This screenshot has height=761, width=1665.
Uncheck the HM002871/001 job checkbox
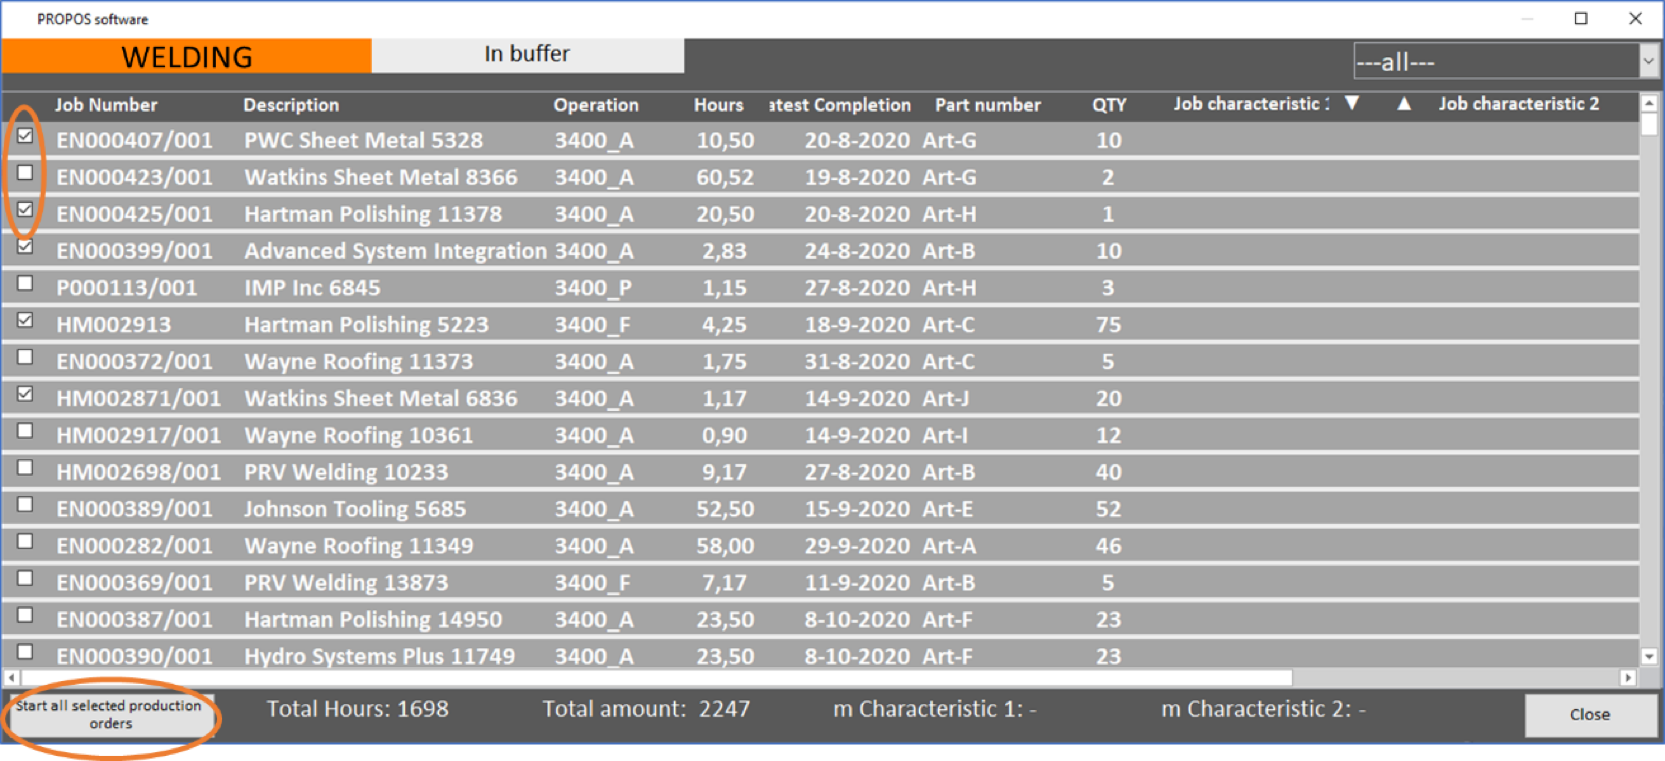click(x=25, y=394)
